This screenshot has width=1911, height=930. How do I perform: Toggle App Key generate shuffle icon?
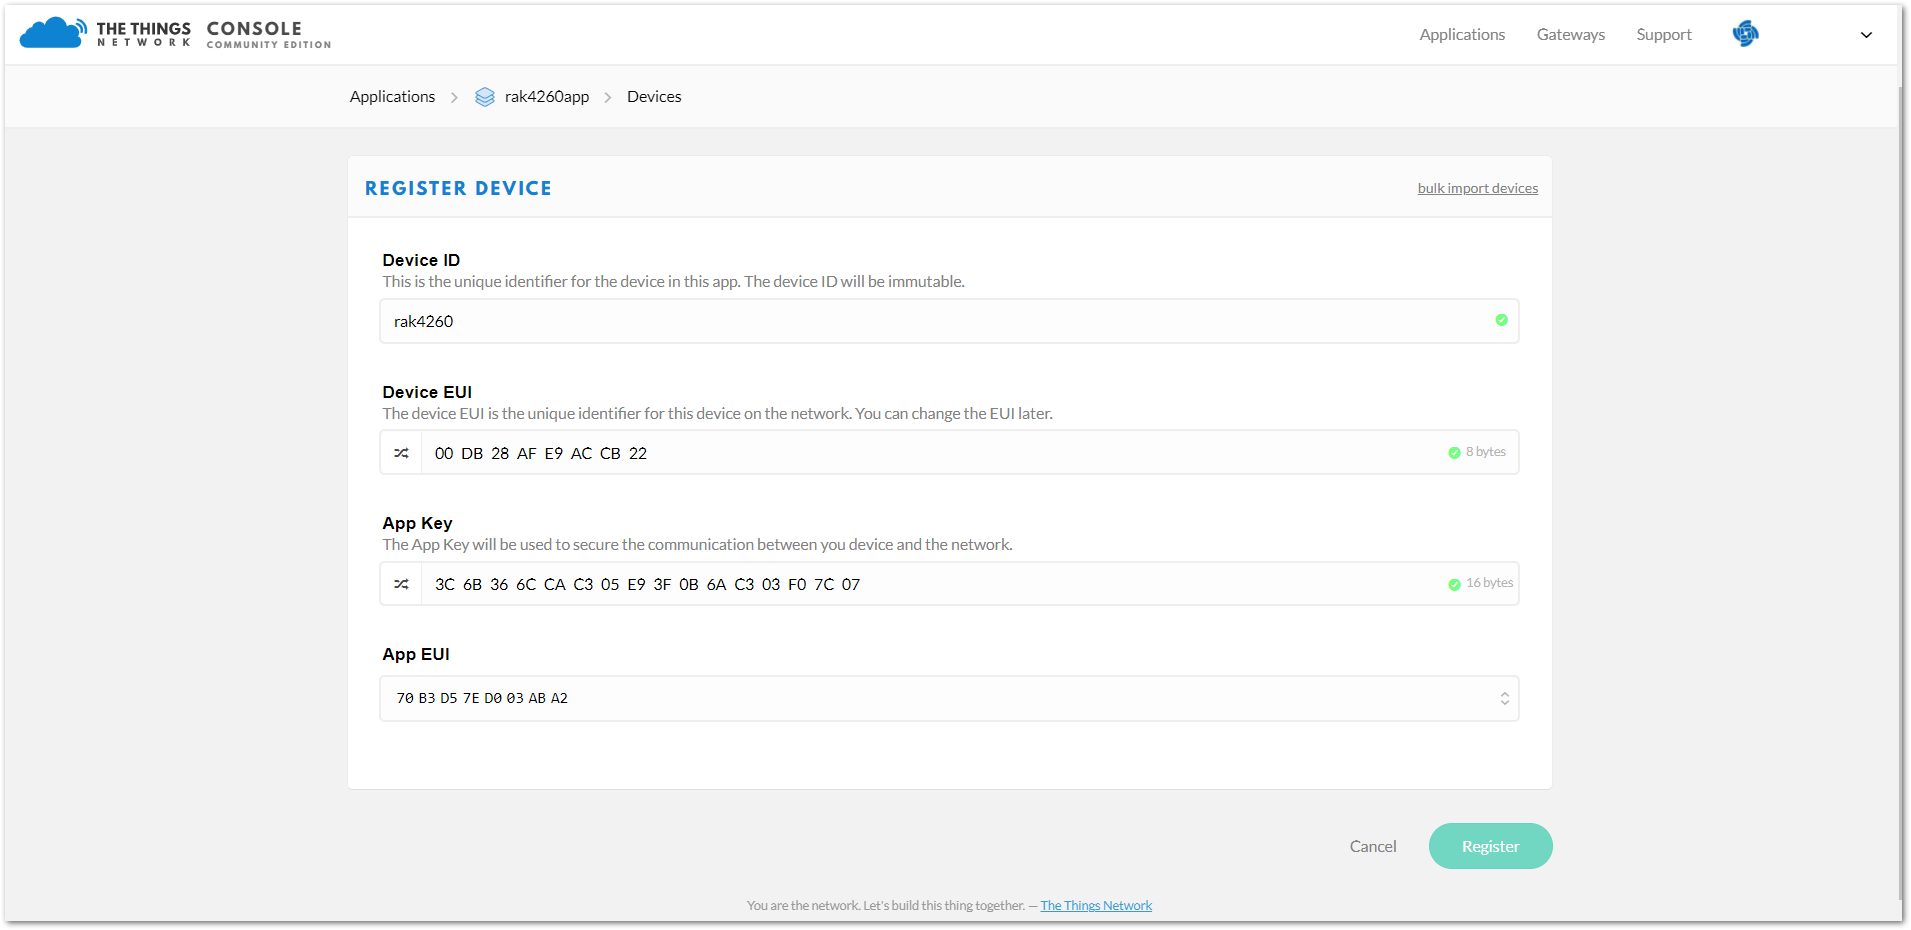[x=401, y=584]
